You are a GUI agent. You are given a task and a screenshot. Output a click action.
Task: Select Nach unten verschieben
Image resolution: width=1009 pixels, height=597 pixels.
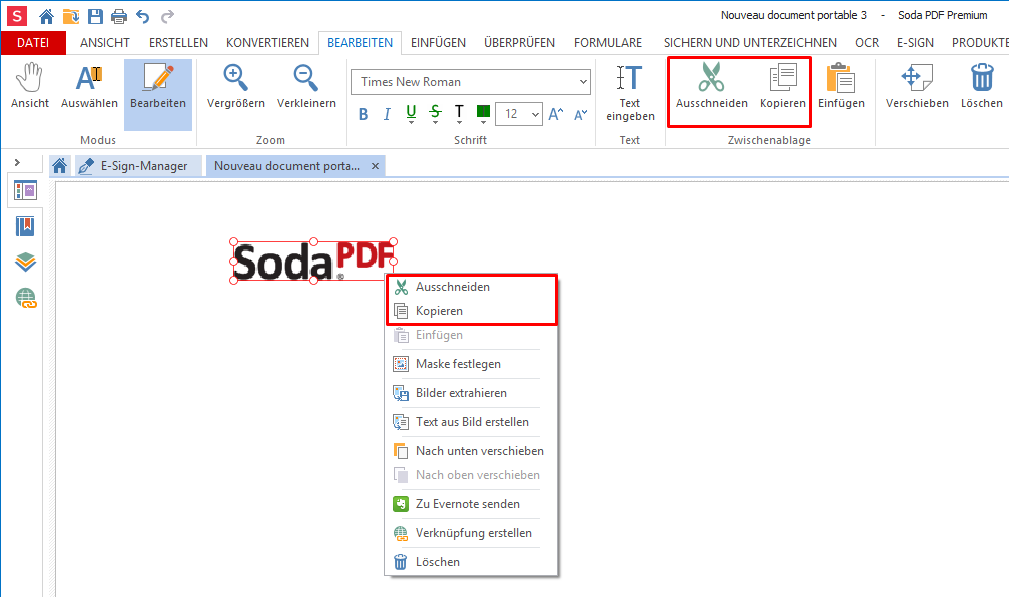point(472,451)
